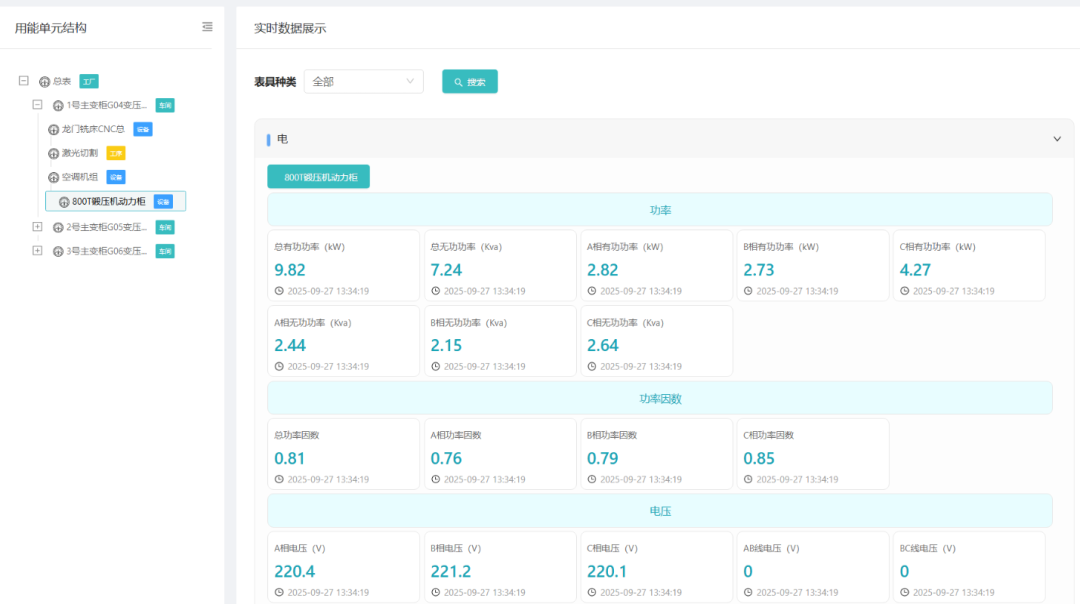The image size is (1080, 604).
Task: Expand the 3号主变柜G06 tree node
Action: [37, 251]
